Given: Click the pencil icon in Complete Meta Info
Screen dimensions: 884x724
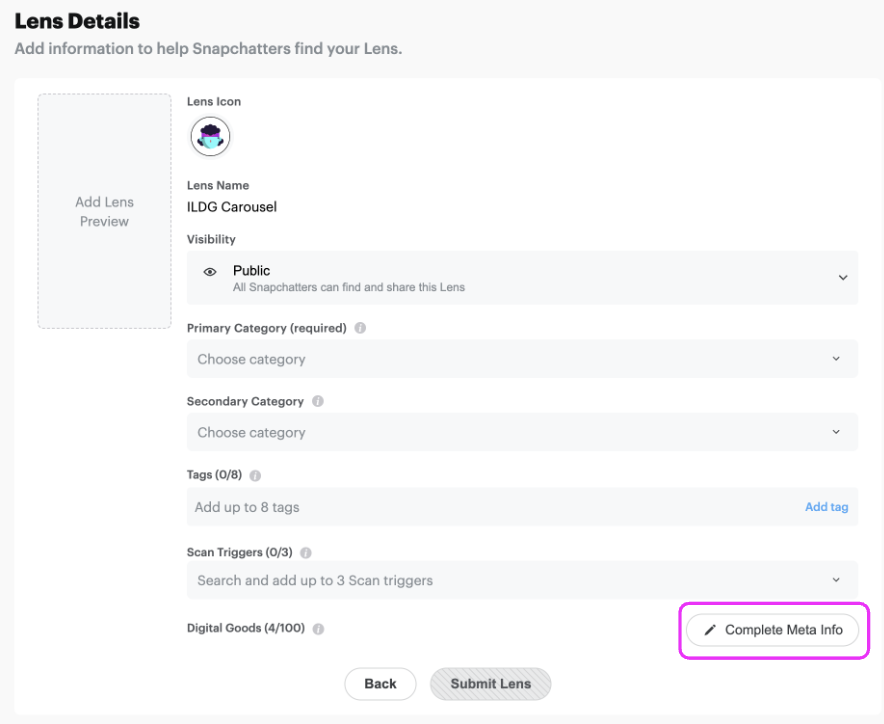Looking at the screenshot, I should [x=711, y=630].
